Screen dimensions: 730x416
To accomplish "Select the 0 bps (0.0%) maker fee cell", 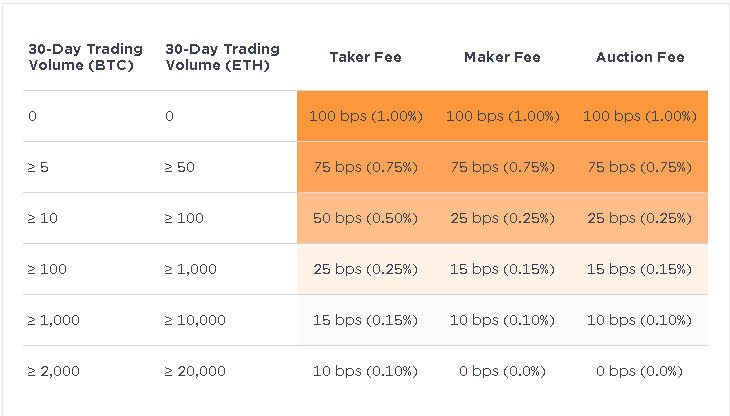I will tap(502, 371).
